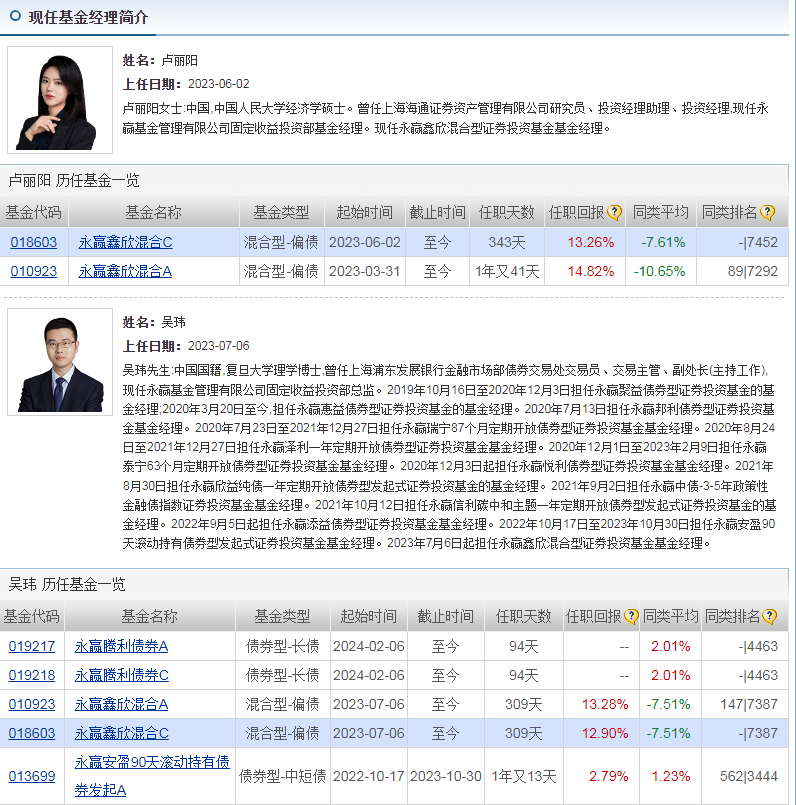The image size is (796, 805).
Task: Click 12.90% return value
Action: coord(605,733)
